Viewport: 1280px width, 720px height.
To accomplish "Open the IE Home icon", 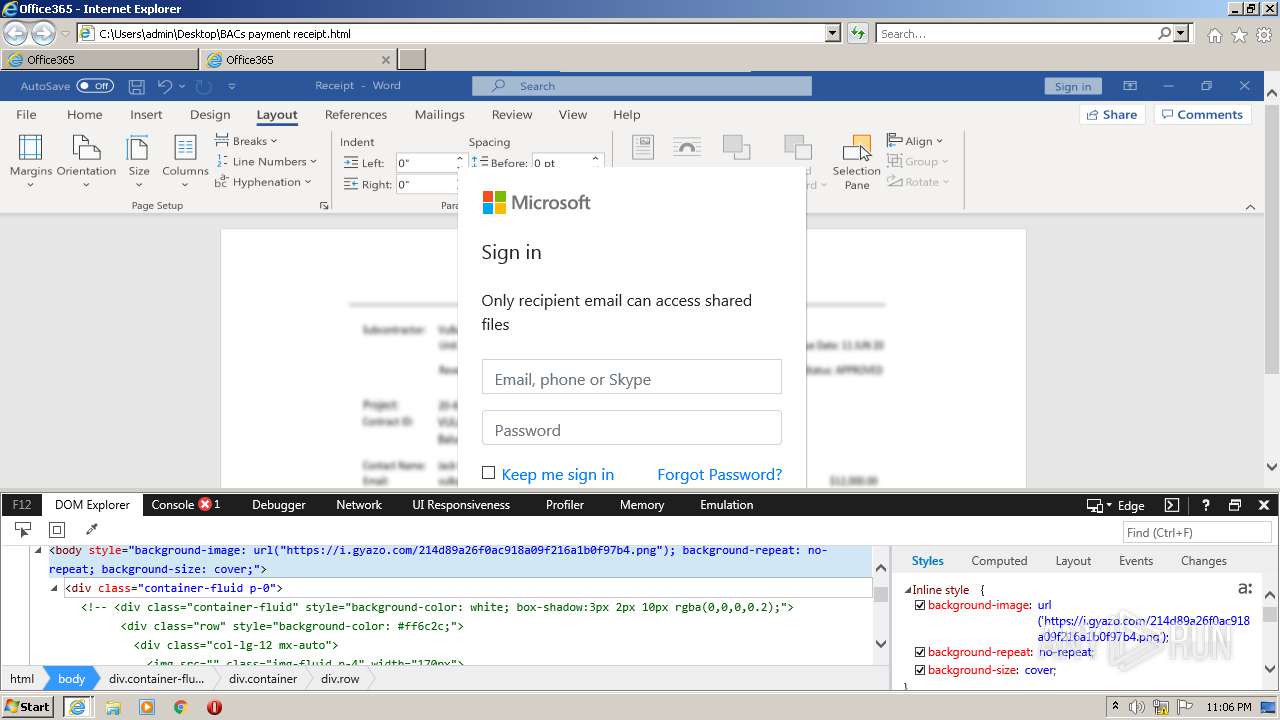I will coord(1214,35).
